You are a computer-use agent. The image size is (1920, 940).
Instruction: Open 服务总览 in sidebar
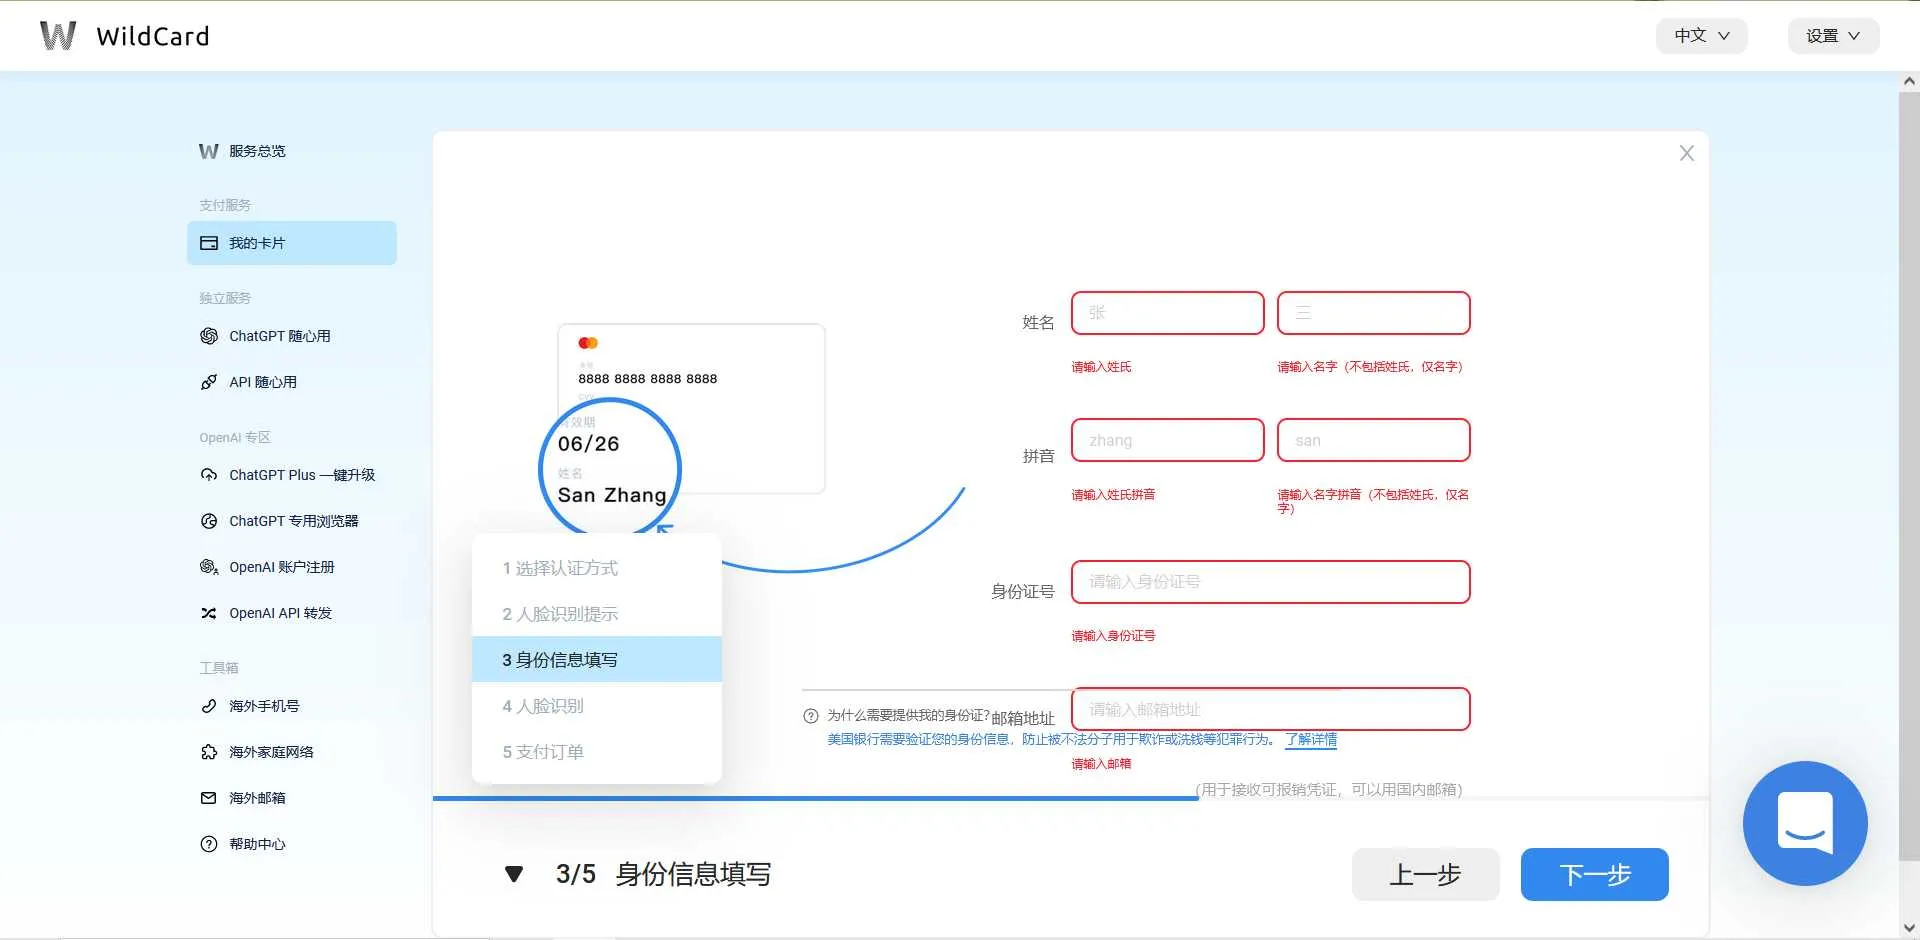[x=257, y=151]
